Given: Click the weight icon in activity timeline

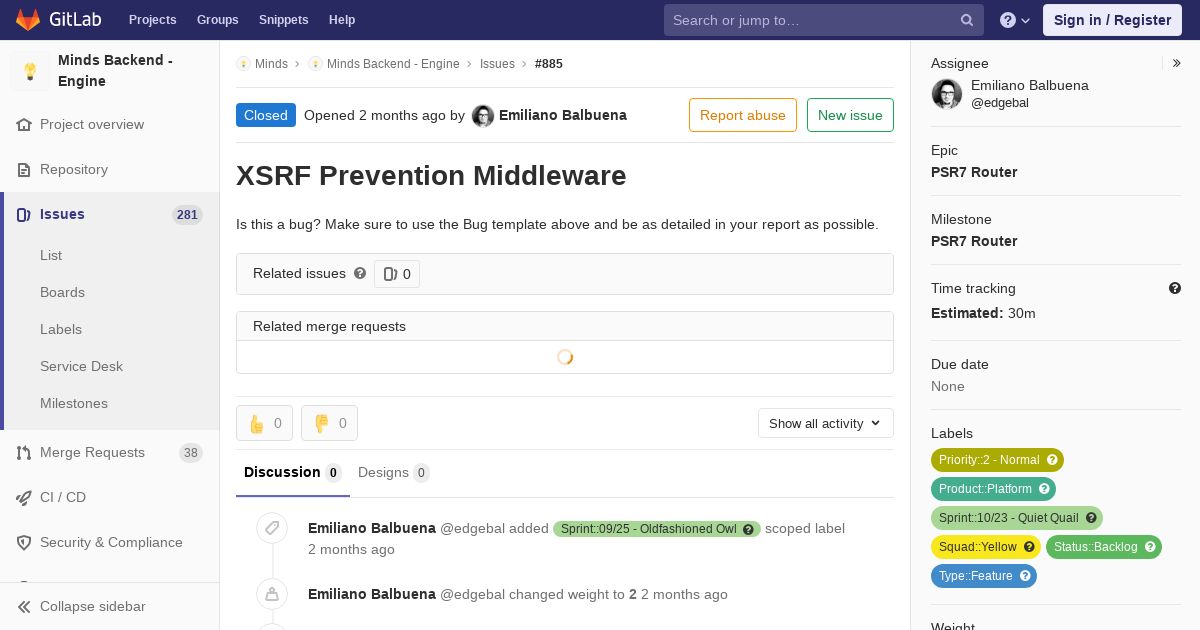Looking at the screenshot, I should 272,594.
